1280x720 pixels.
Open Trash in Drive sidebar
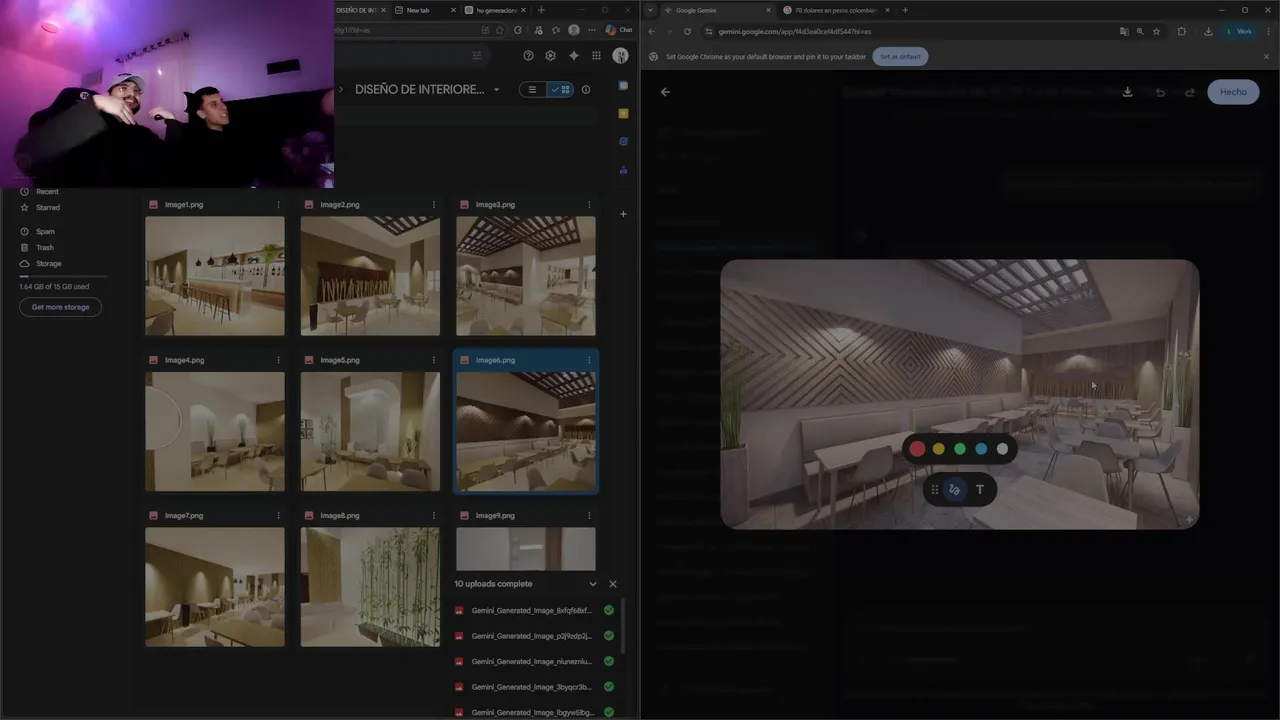(45, 247)
